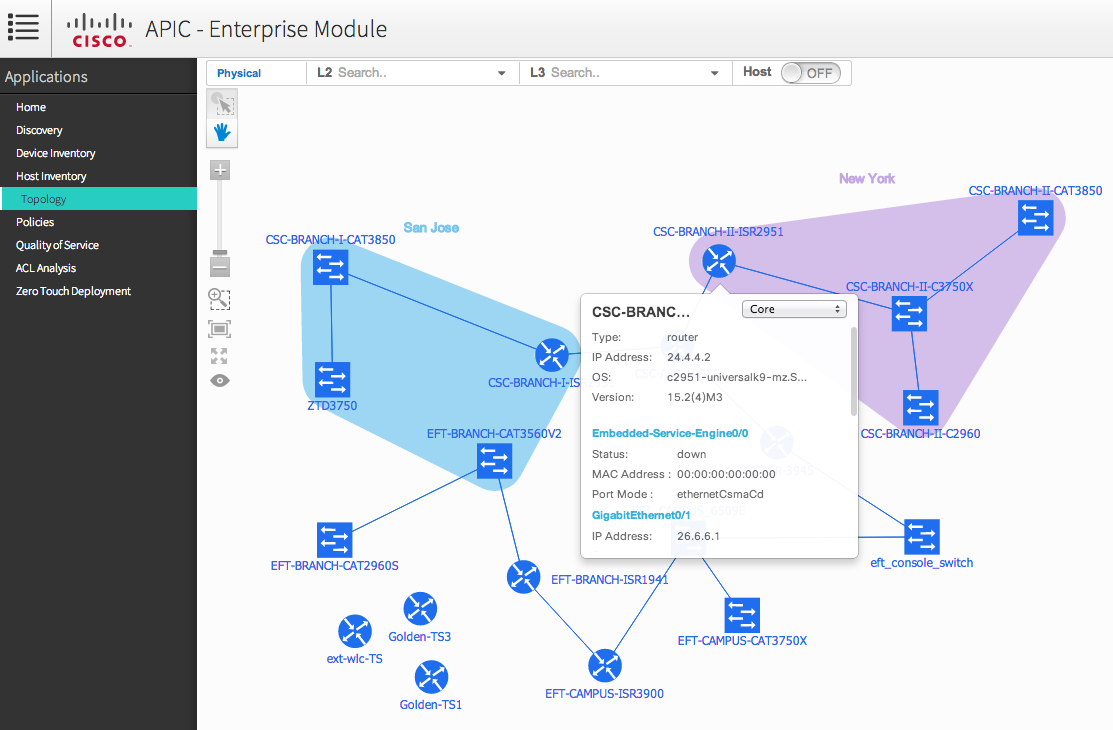This screenshot has height=730, width=1113.
Task: Click the Physical view button
Action: [x=239, y=73]
